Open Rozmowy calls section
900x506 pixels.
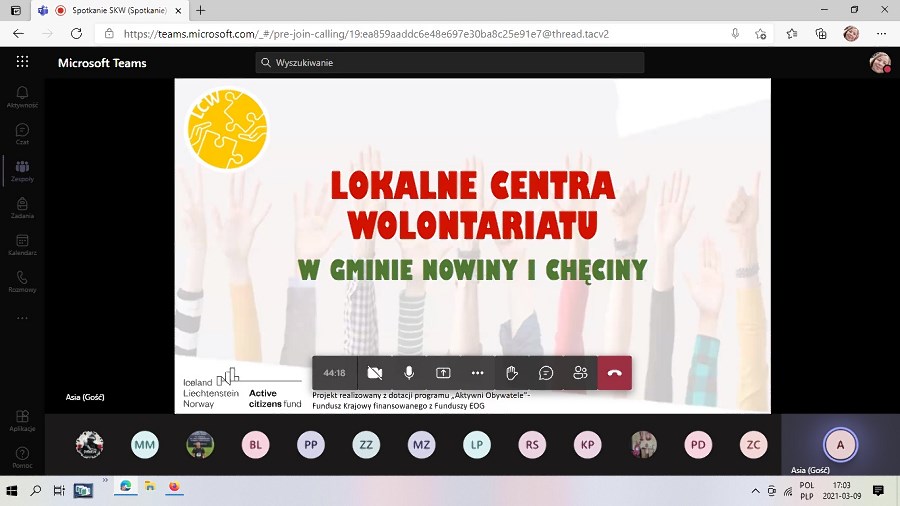click(x=22, y=282)
